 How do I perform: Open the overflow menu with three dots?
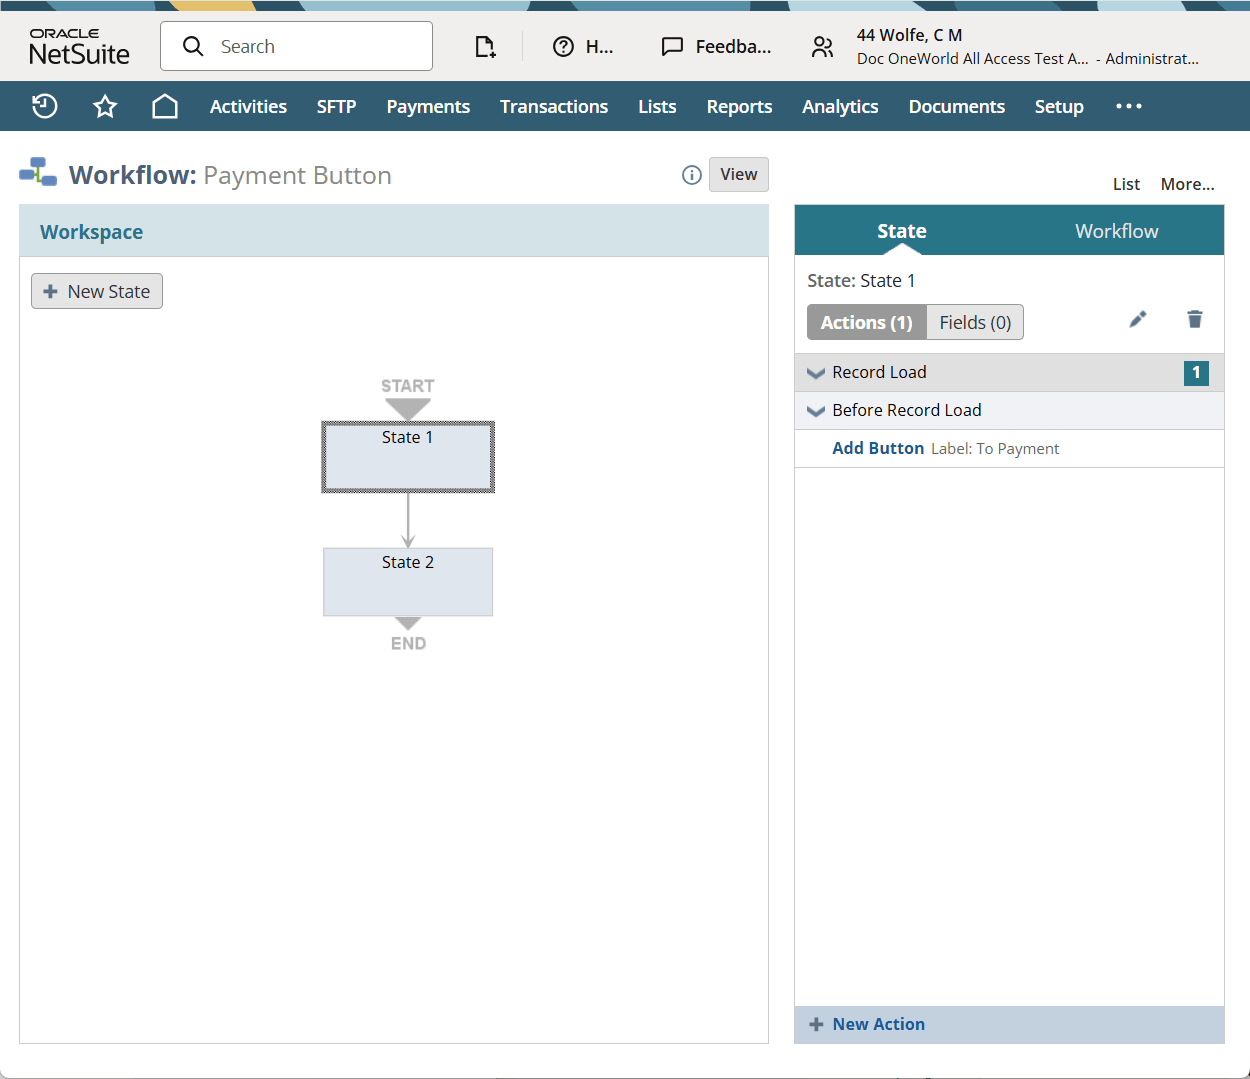[x=1129, y=106]
